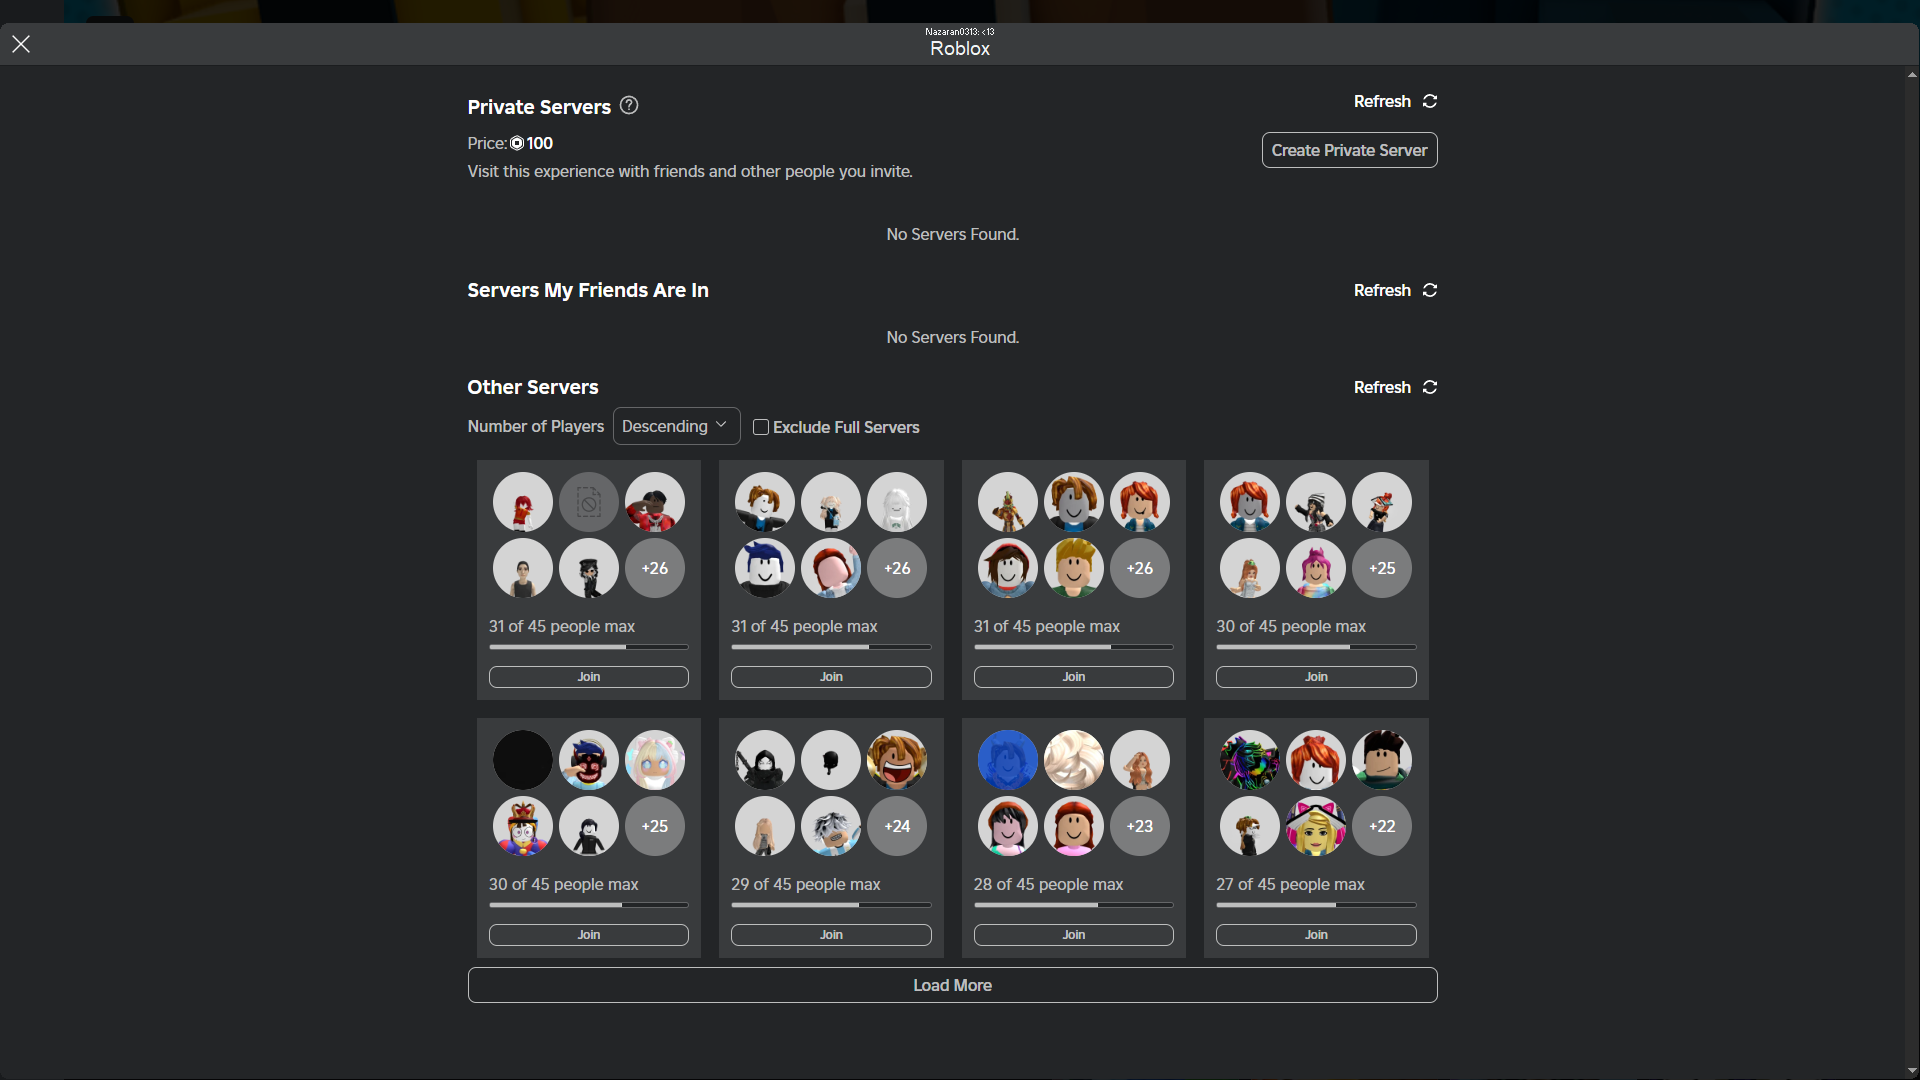Click the +24 more players avatar badge
This screenshot has width=1920, height=1080.
896,826
